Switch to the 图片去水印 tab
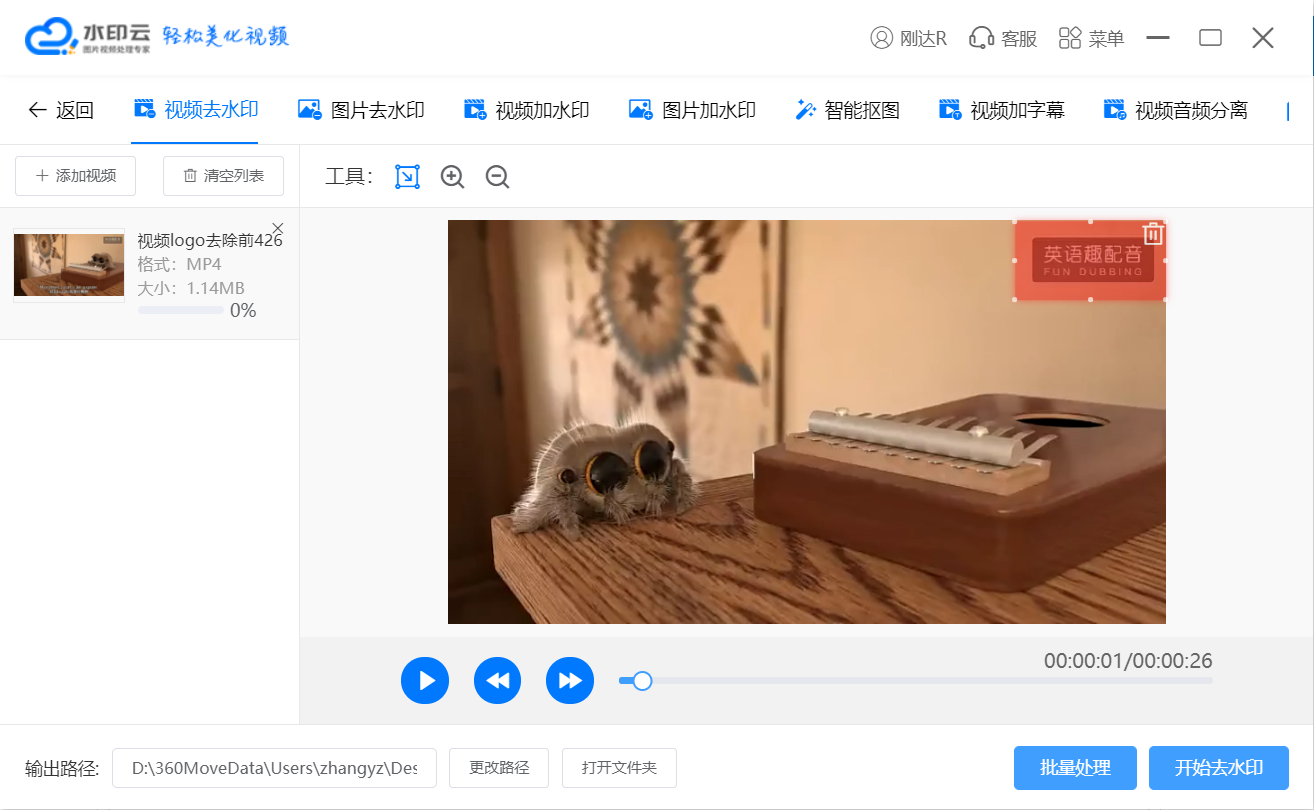This screenshot has width=1314, height=810. click(x=362, y=110)
